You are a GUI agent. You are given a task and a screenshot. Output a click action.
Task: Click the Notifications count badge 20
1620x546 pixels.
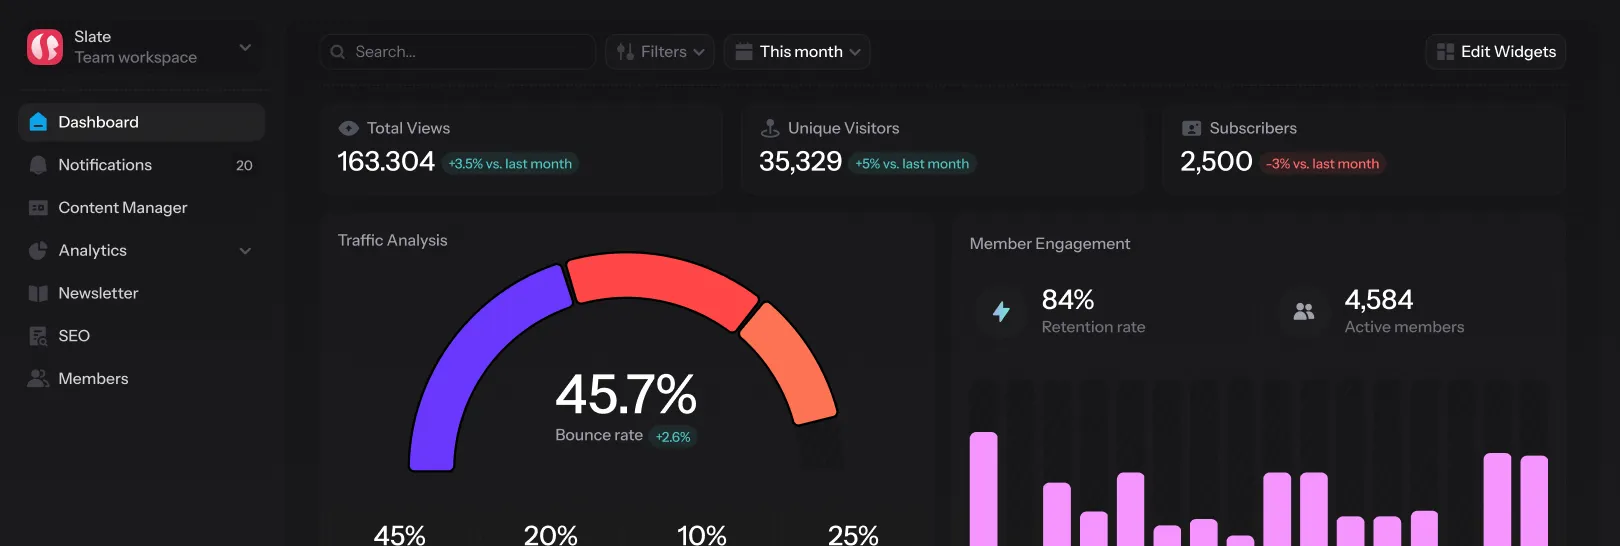pos(244,165)
